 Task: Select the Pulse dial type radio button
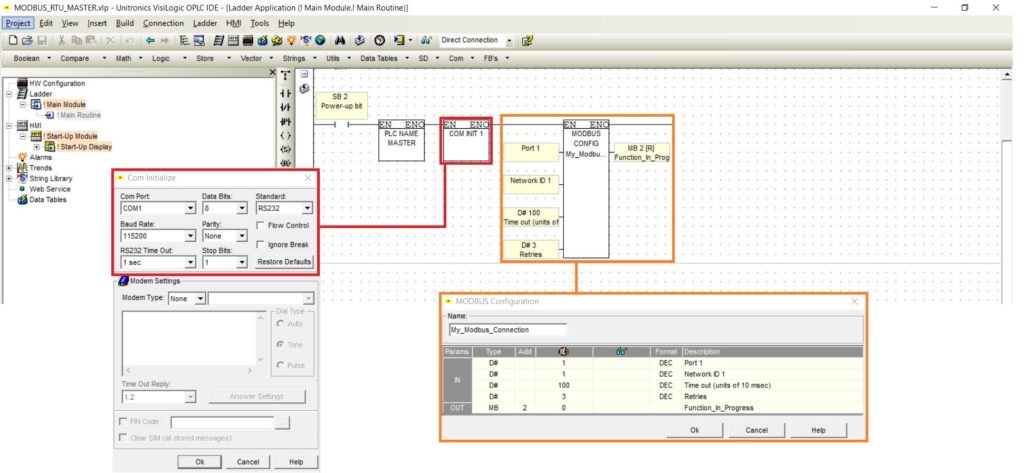point(280,365)
